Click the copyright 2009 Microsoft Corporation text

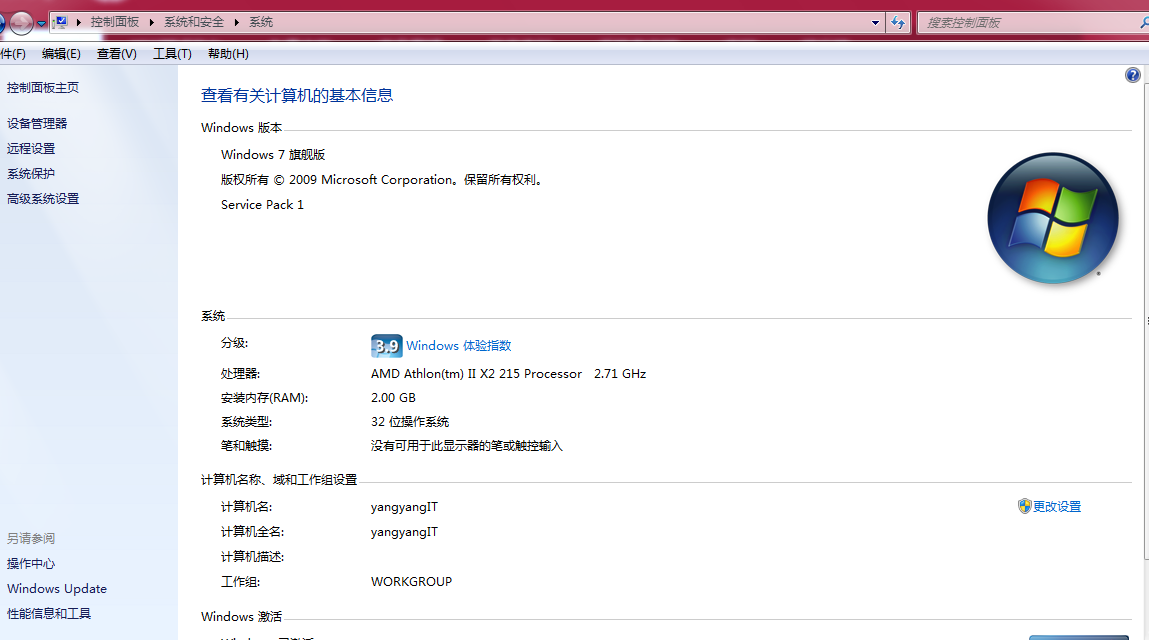tap(382, 180)
